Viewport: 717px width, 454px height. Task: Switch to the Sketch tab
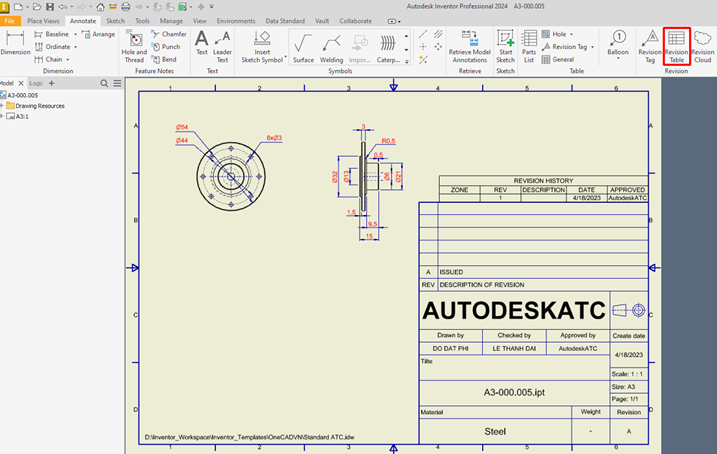[115, 21]
